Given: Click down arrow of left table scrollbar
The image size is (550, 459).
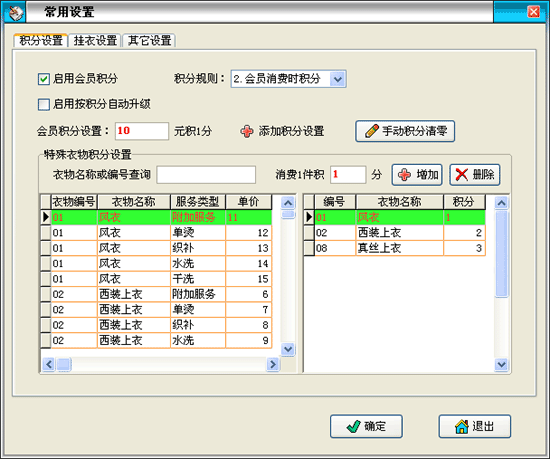Looking at the screenshot, I should tap(288, 349).
